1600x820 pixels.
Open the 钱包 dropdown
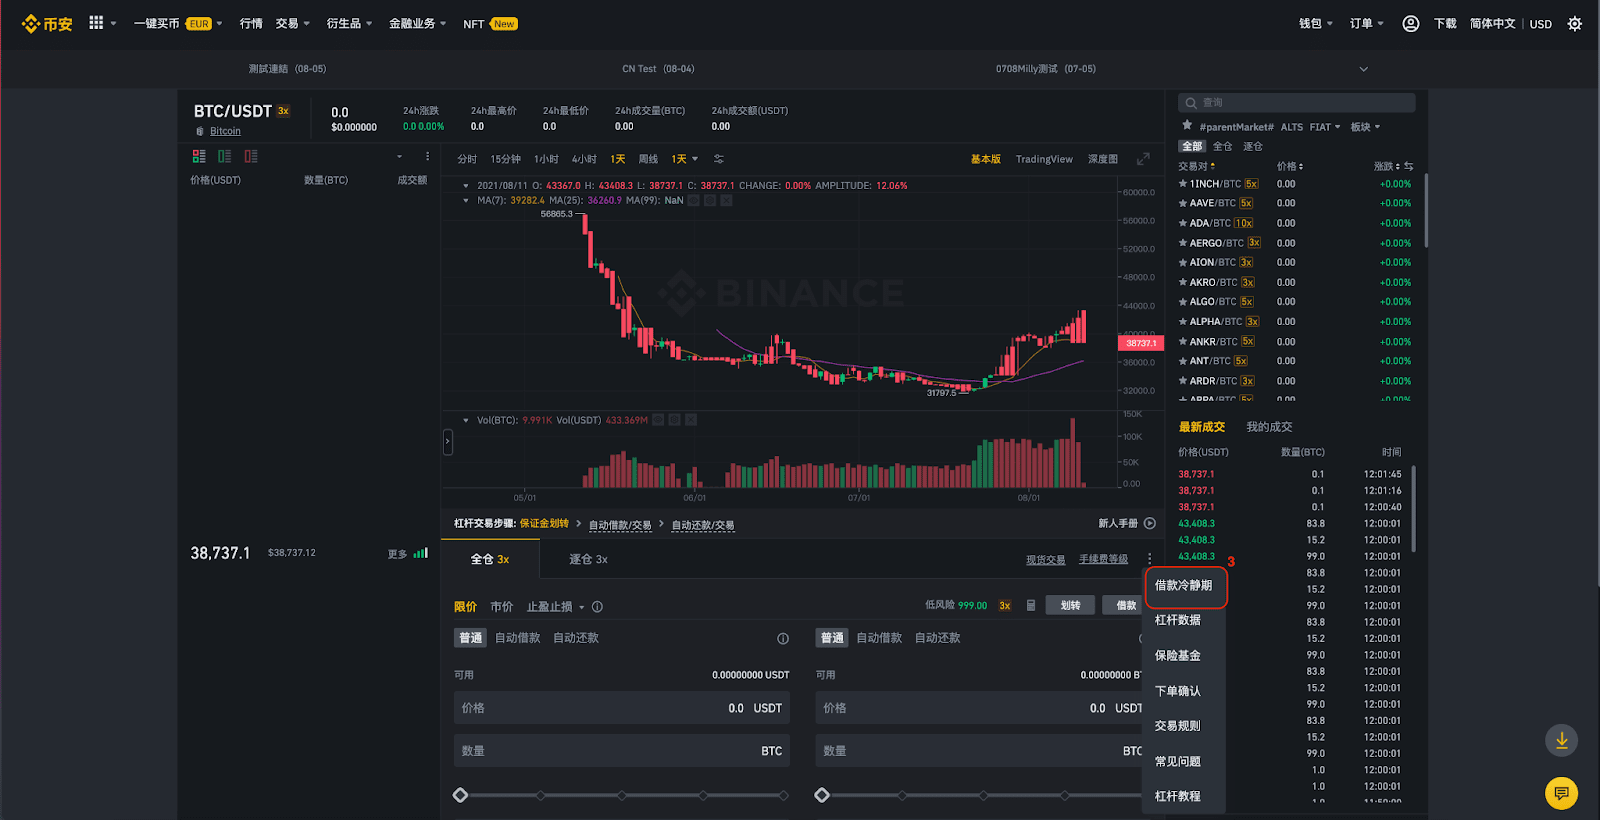coord(1316,23)
